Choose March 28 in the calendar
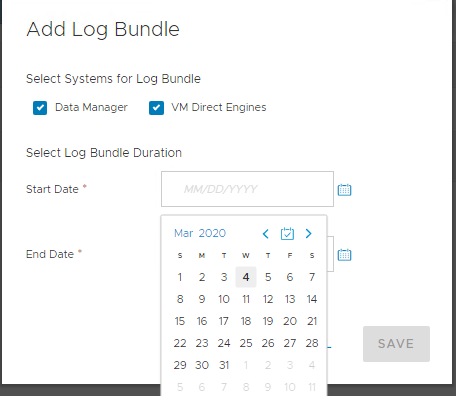This screenshot has width=456, height=396. tap(312, 343)
